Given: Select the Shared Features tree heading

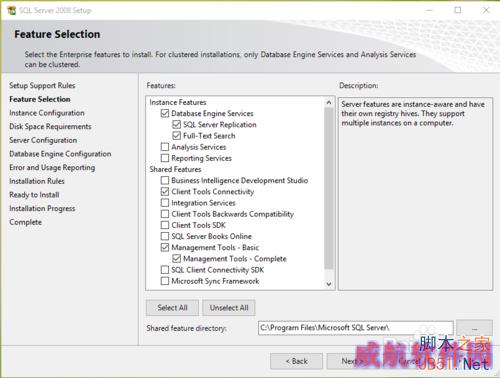Looking at the screenshot, I should (x=175, y=169).
